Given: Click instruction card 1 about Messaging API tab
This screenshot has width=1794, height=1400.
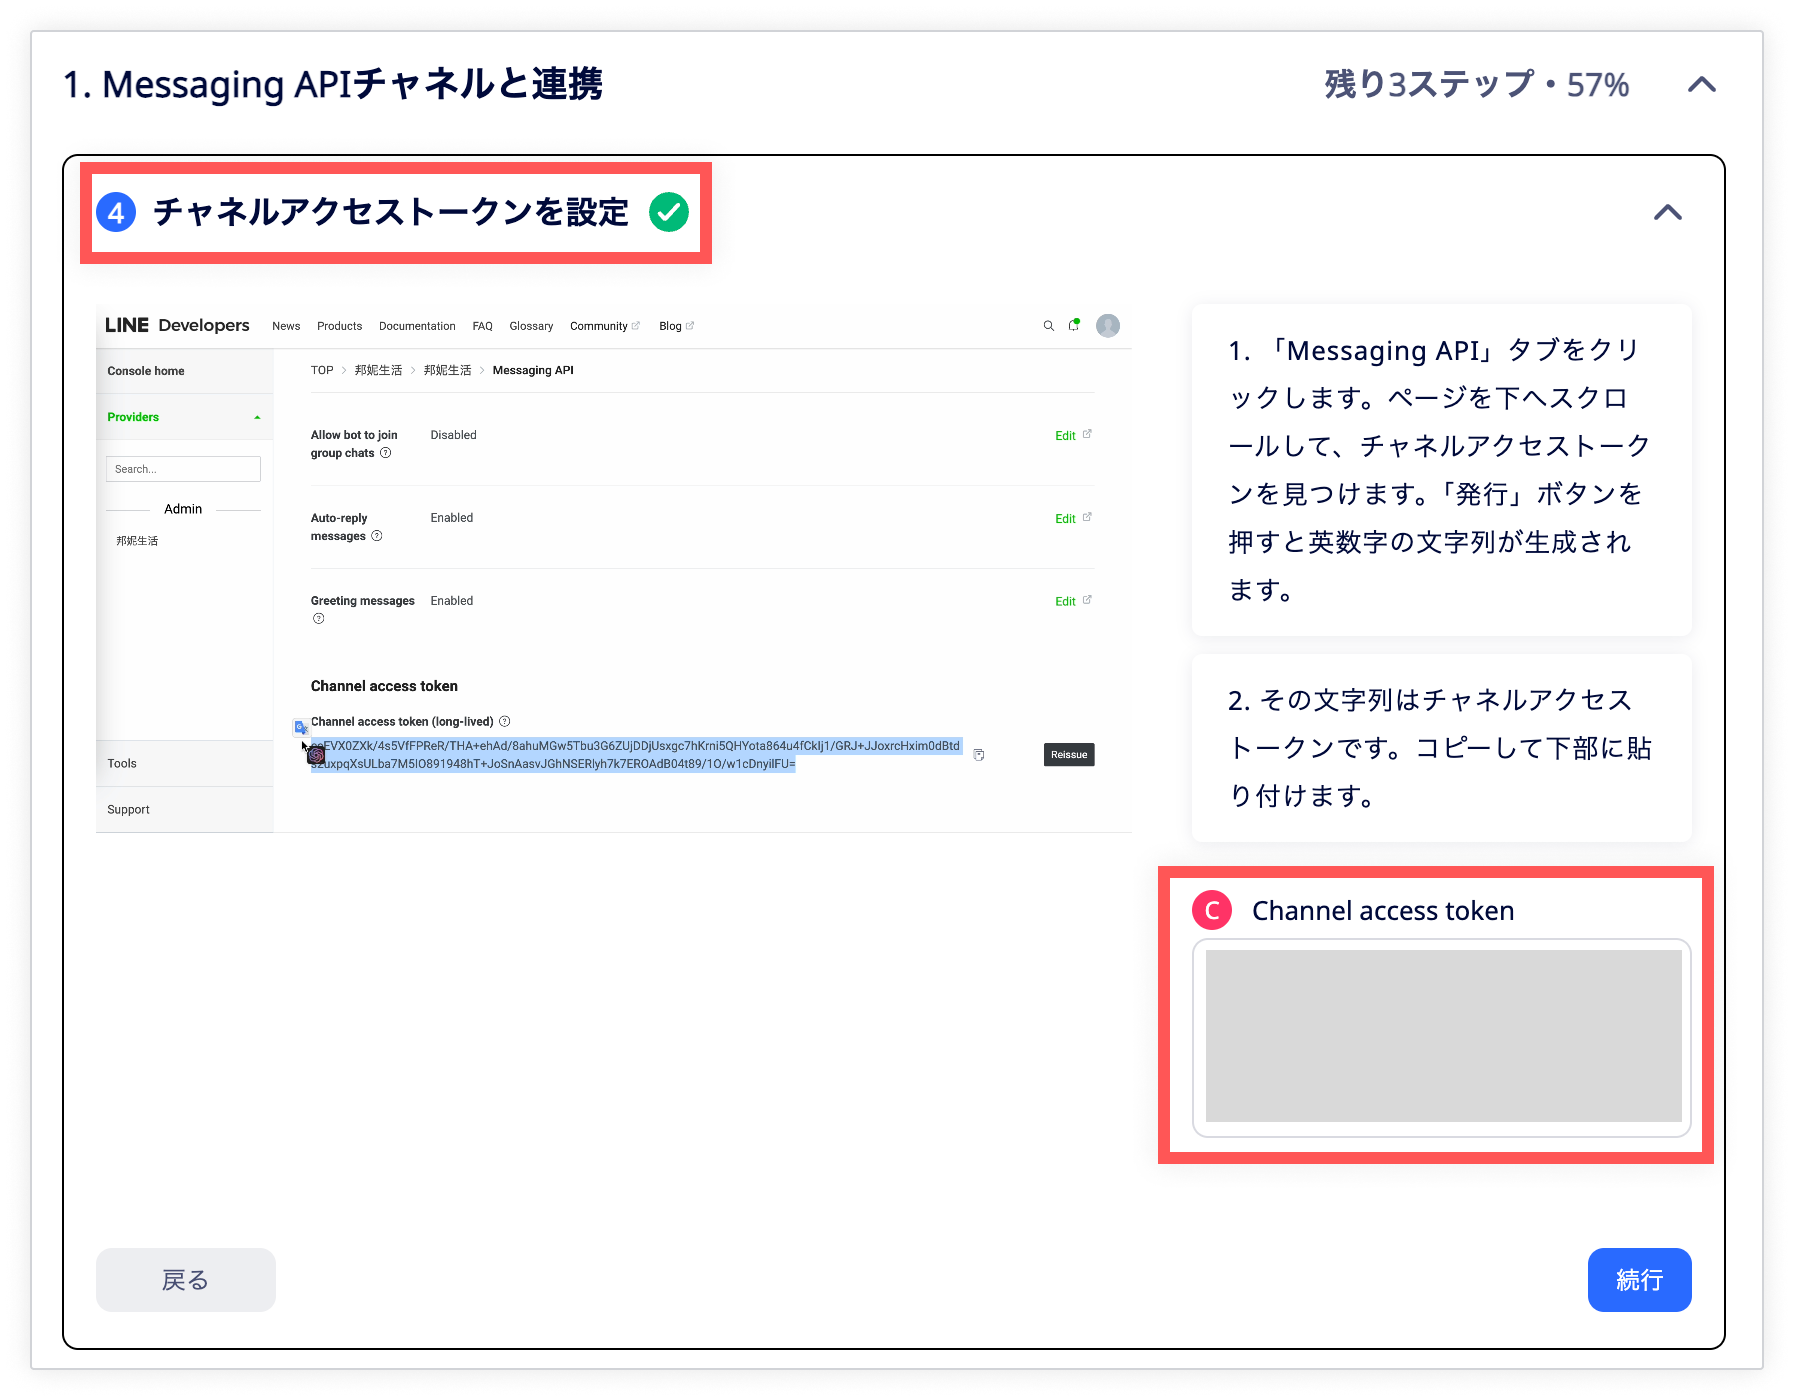Looking at the screenshot, I should pyautogui.click(x=1442, y=470).
